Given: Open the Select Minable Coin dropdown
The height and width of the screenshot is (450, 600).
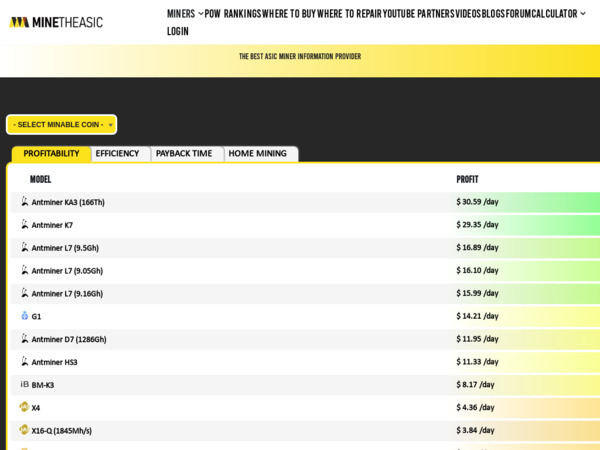Looking at the screenshot, I should coord(62,125).
